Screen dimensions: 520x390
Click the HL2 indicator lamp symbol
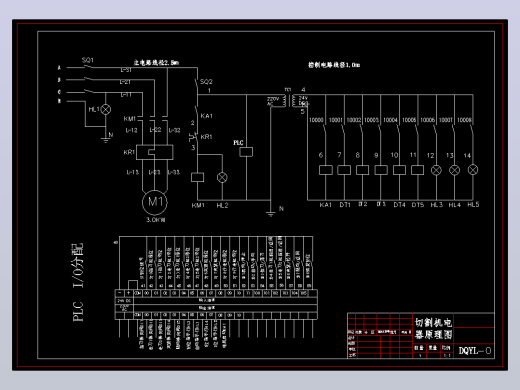(x=222, y=177)
